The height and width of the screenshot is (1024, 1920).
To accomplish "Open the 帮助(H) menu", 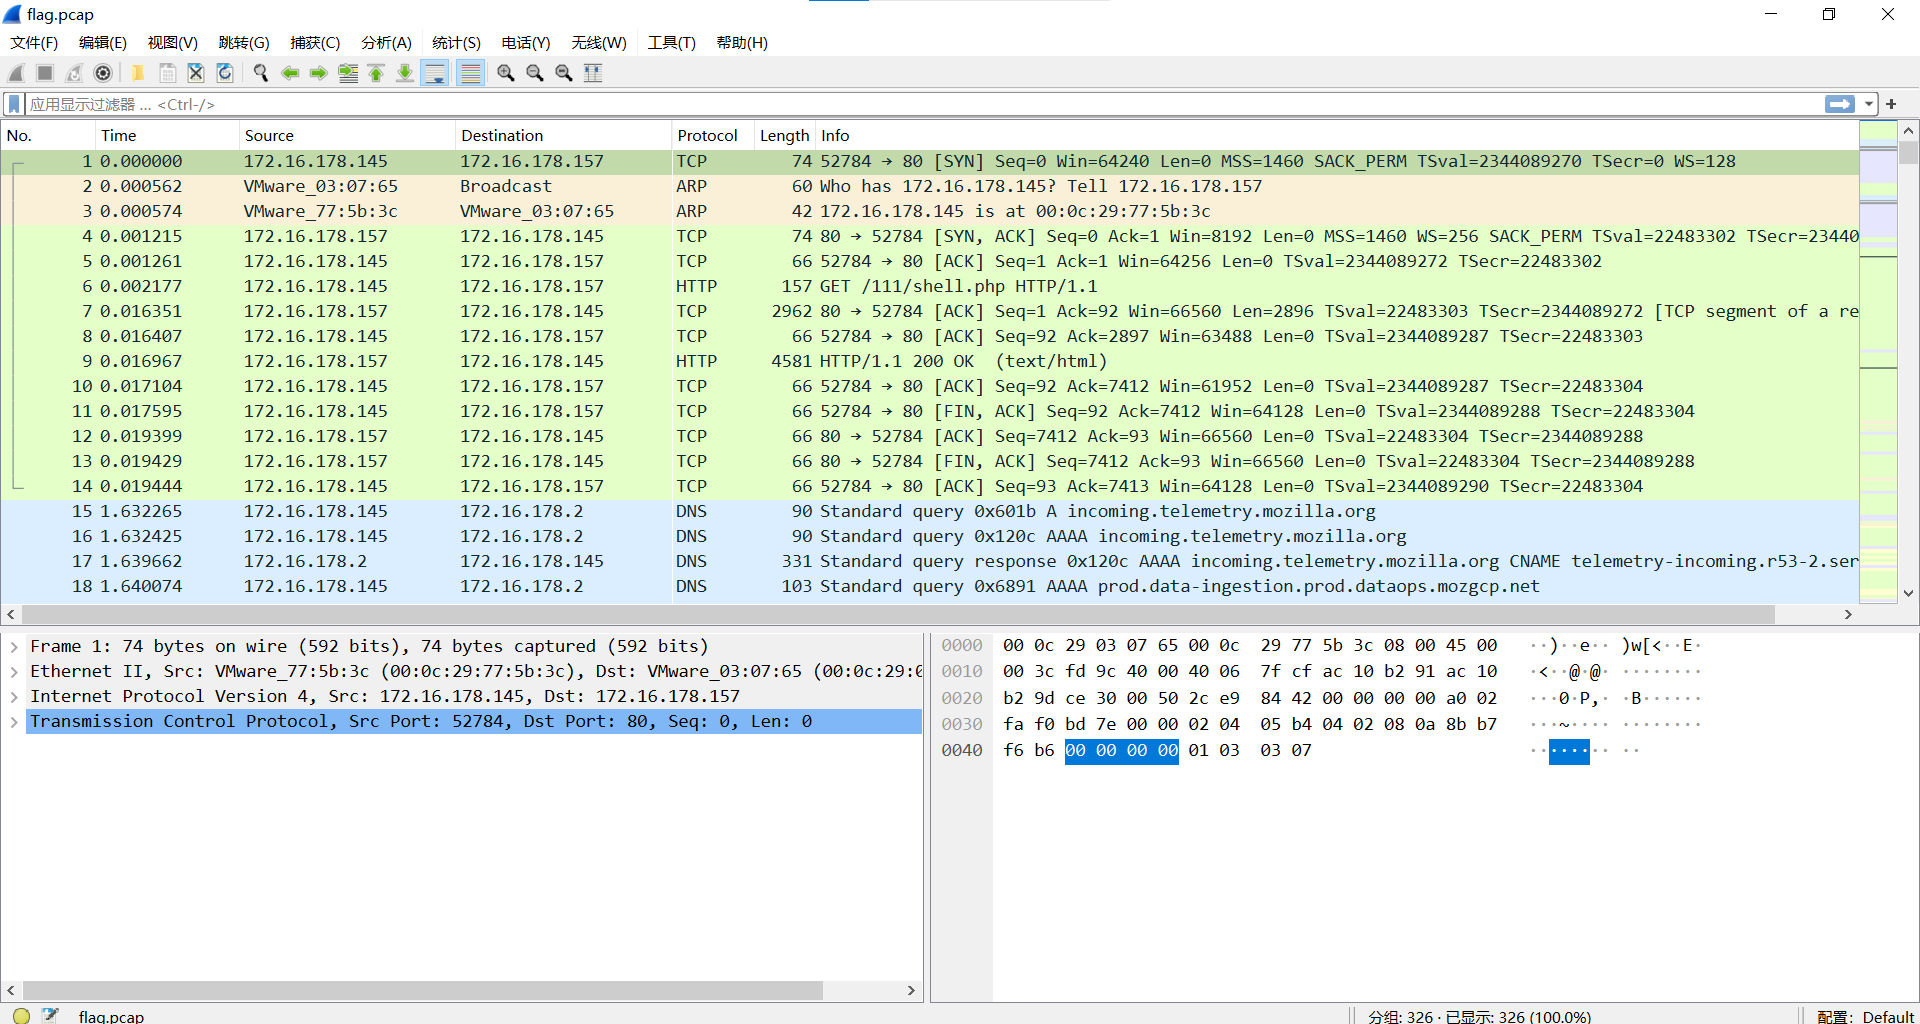I will point(742,43).
